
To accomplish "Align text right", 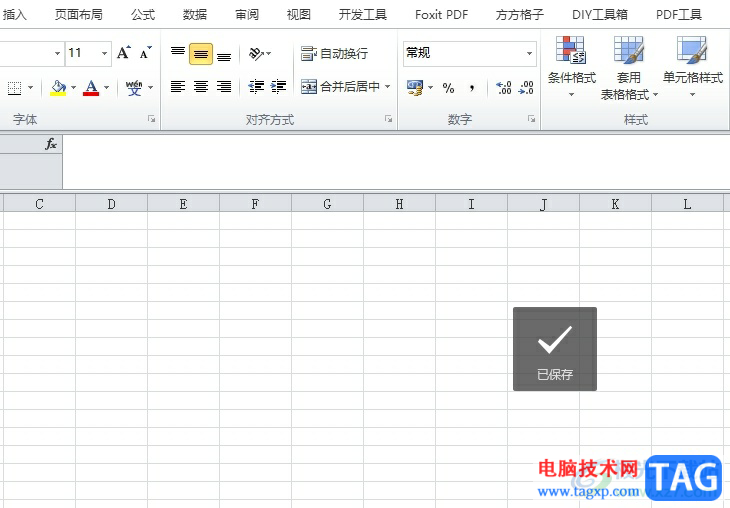I will coord(224,87).
